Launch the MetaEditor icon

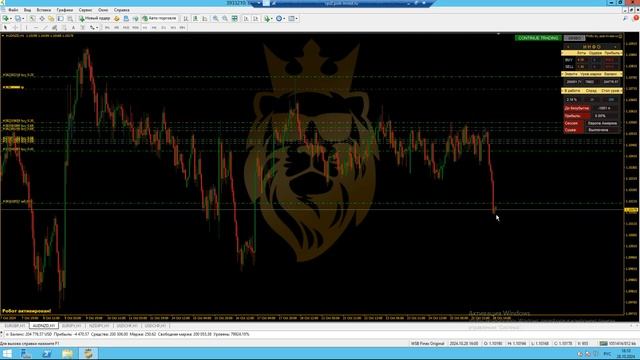click(x=116, y=18)
